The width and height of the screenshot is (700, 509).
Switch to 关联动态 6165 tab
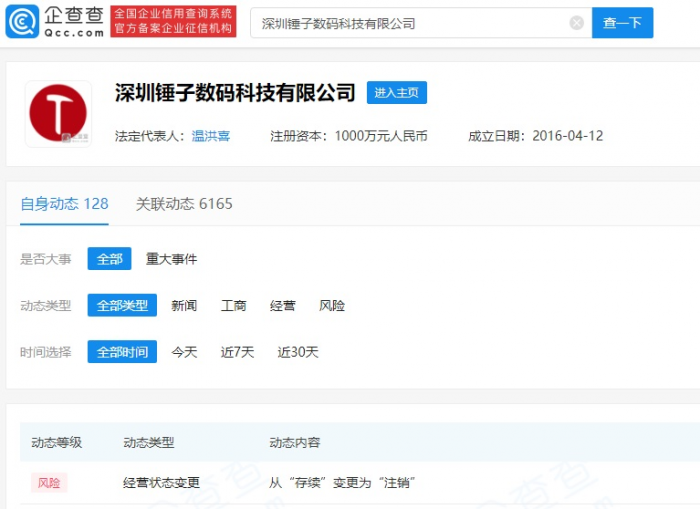pos(184,204)
